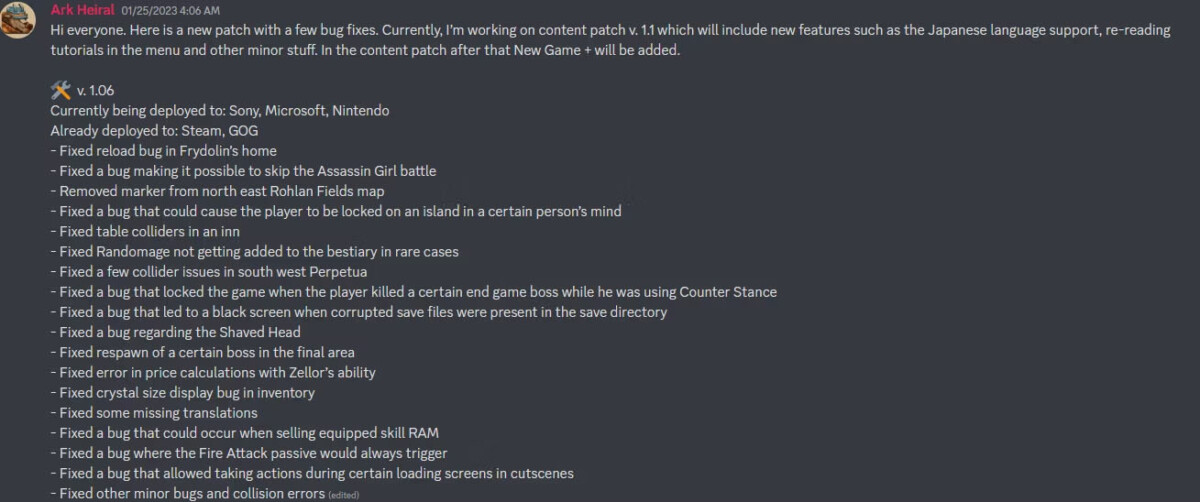
Task: Click the Assassin Girl battle fix line
Action: coord(244,171)
